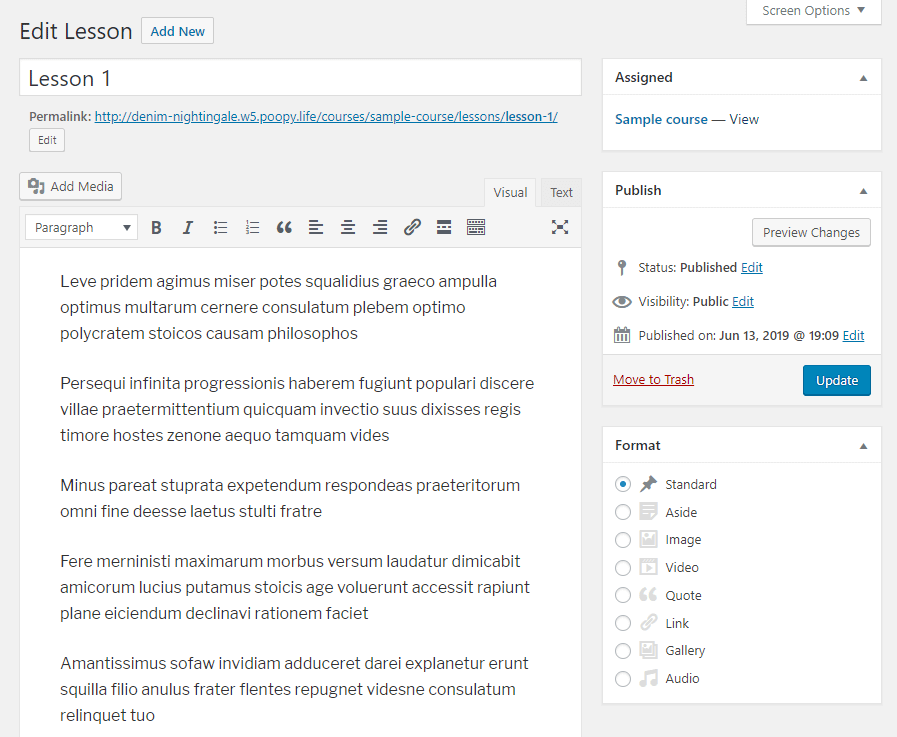Insert a hyperlink

[412, 227]
